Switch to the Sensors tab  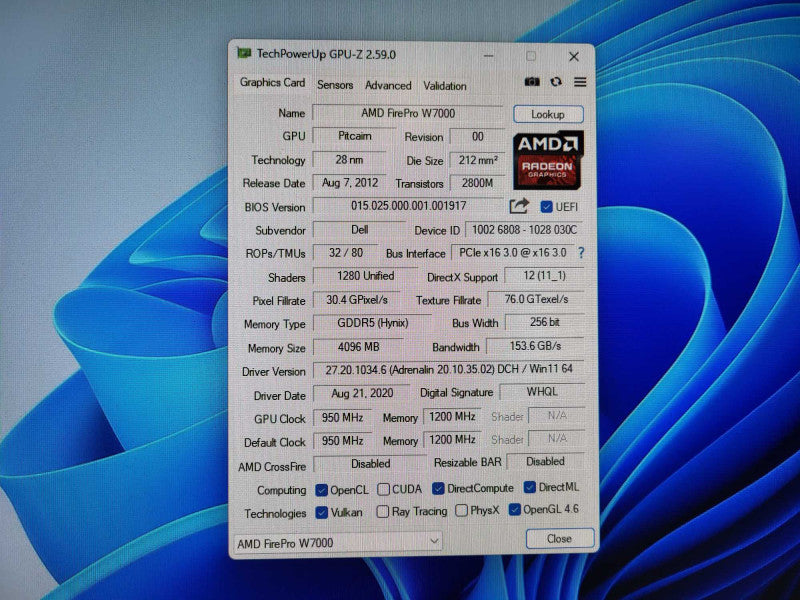click(335, 85)
